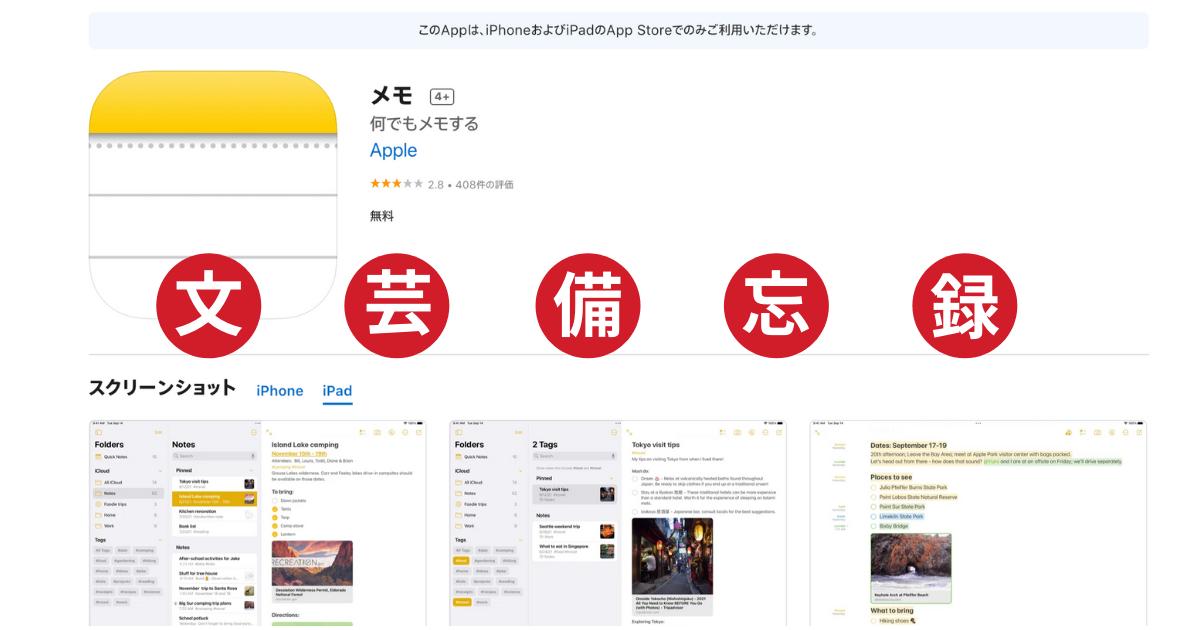Open the Island Lake camping screenshot
Viewport: 1200px width, 630px height.
(257, 524)
